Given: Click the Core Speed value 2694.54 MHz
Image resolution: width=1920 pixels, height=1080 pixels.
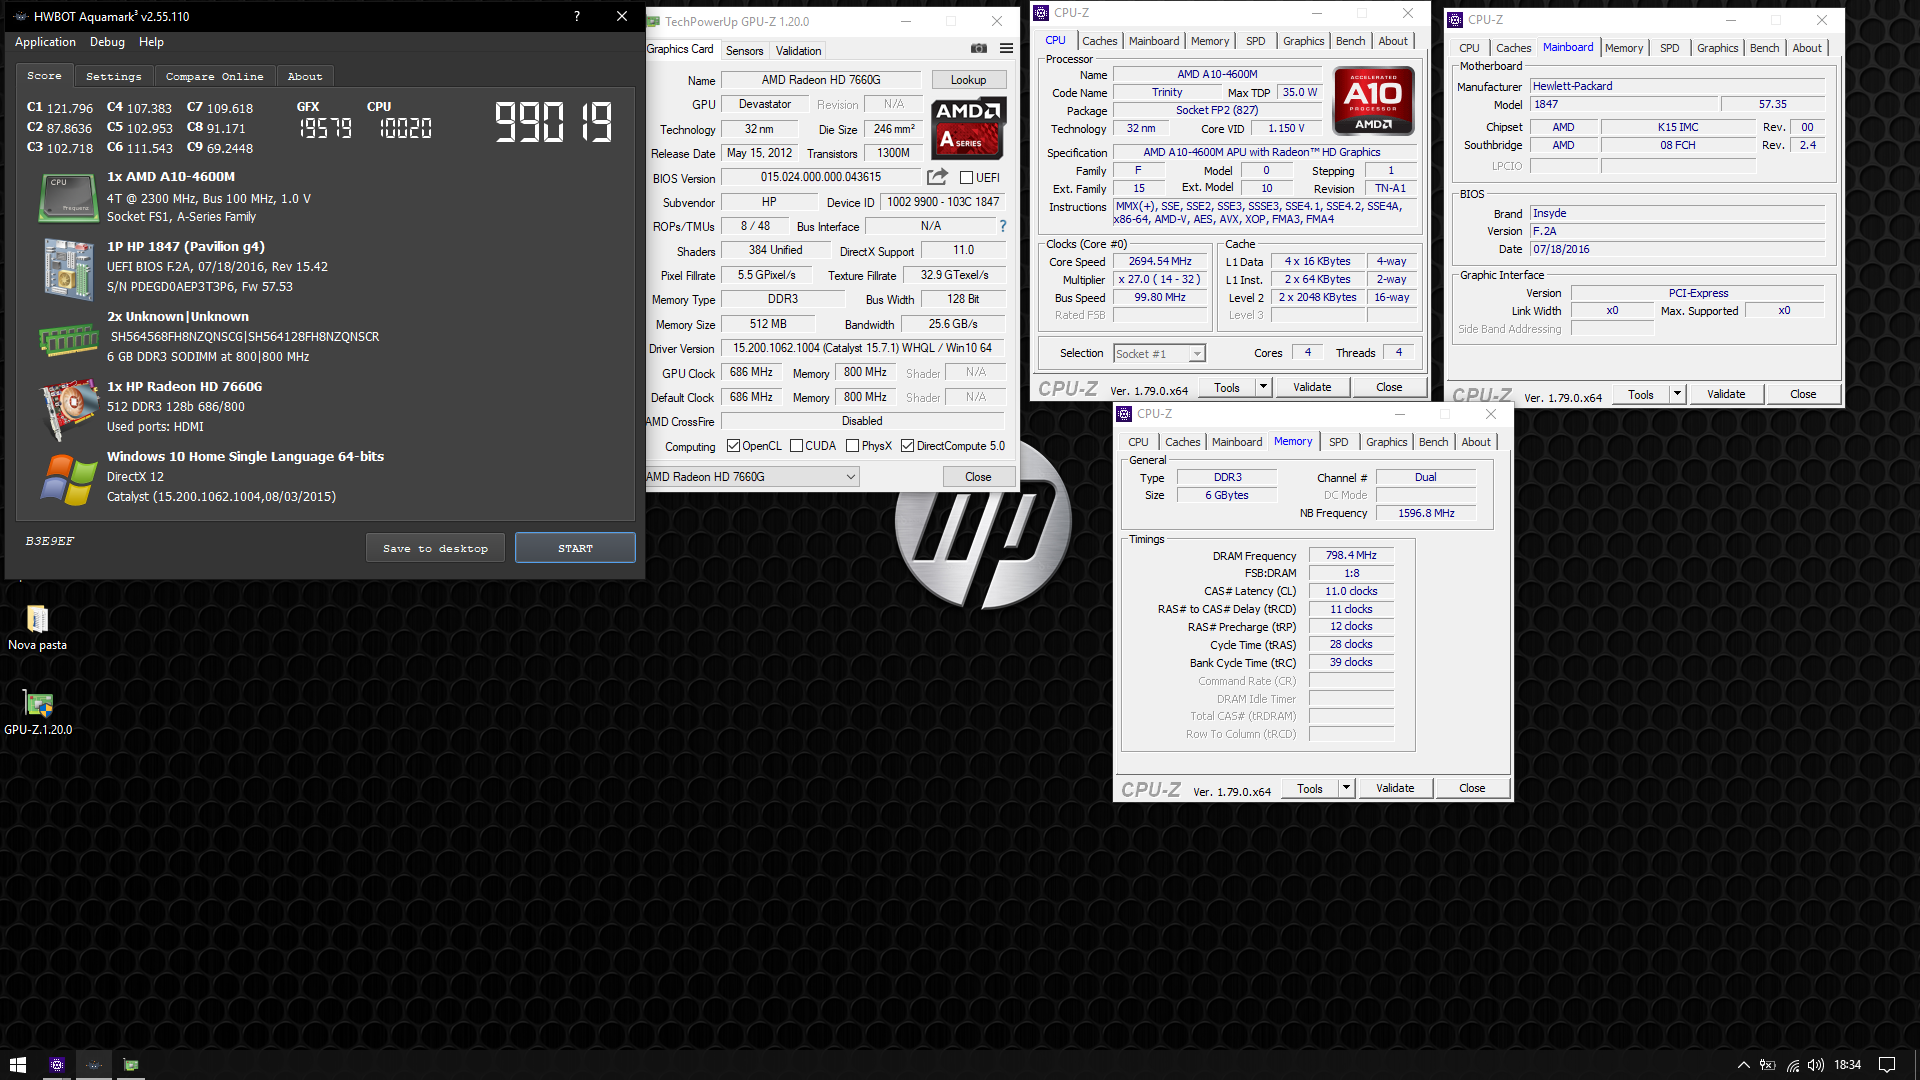Looking at the screenshot, I should coord(1160,261).
